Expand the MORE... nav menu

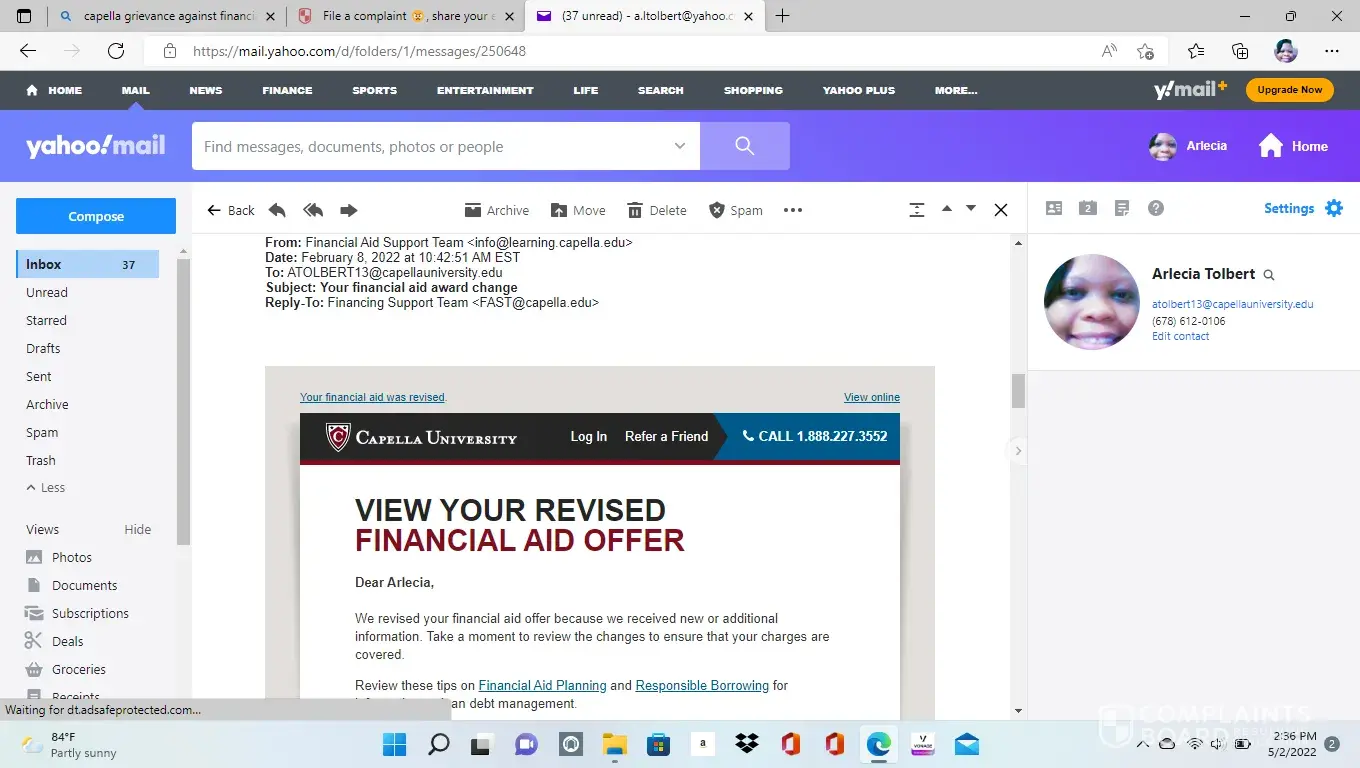[x=956, y=90]
